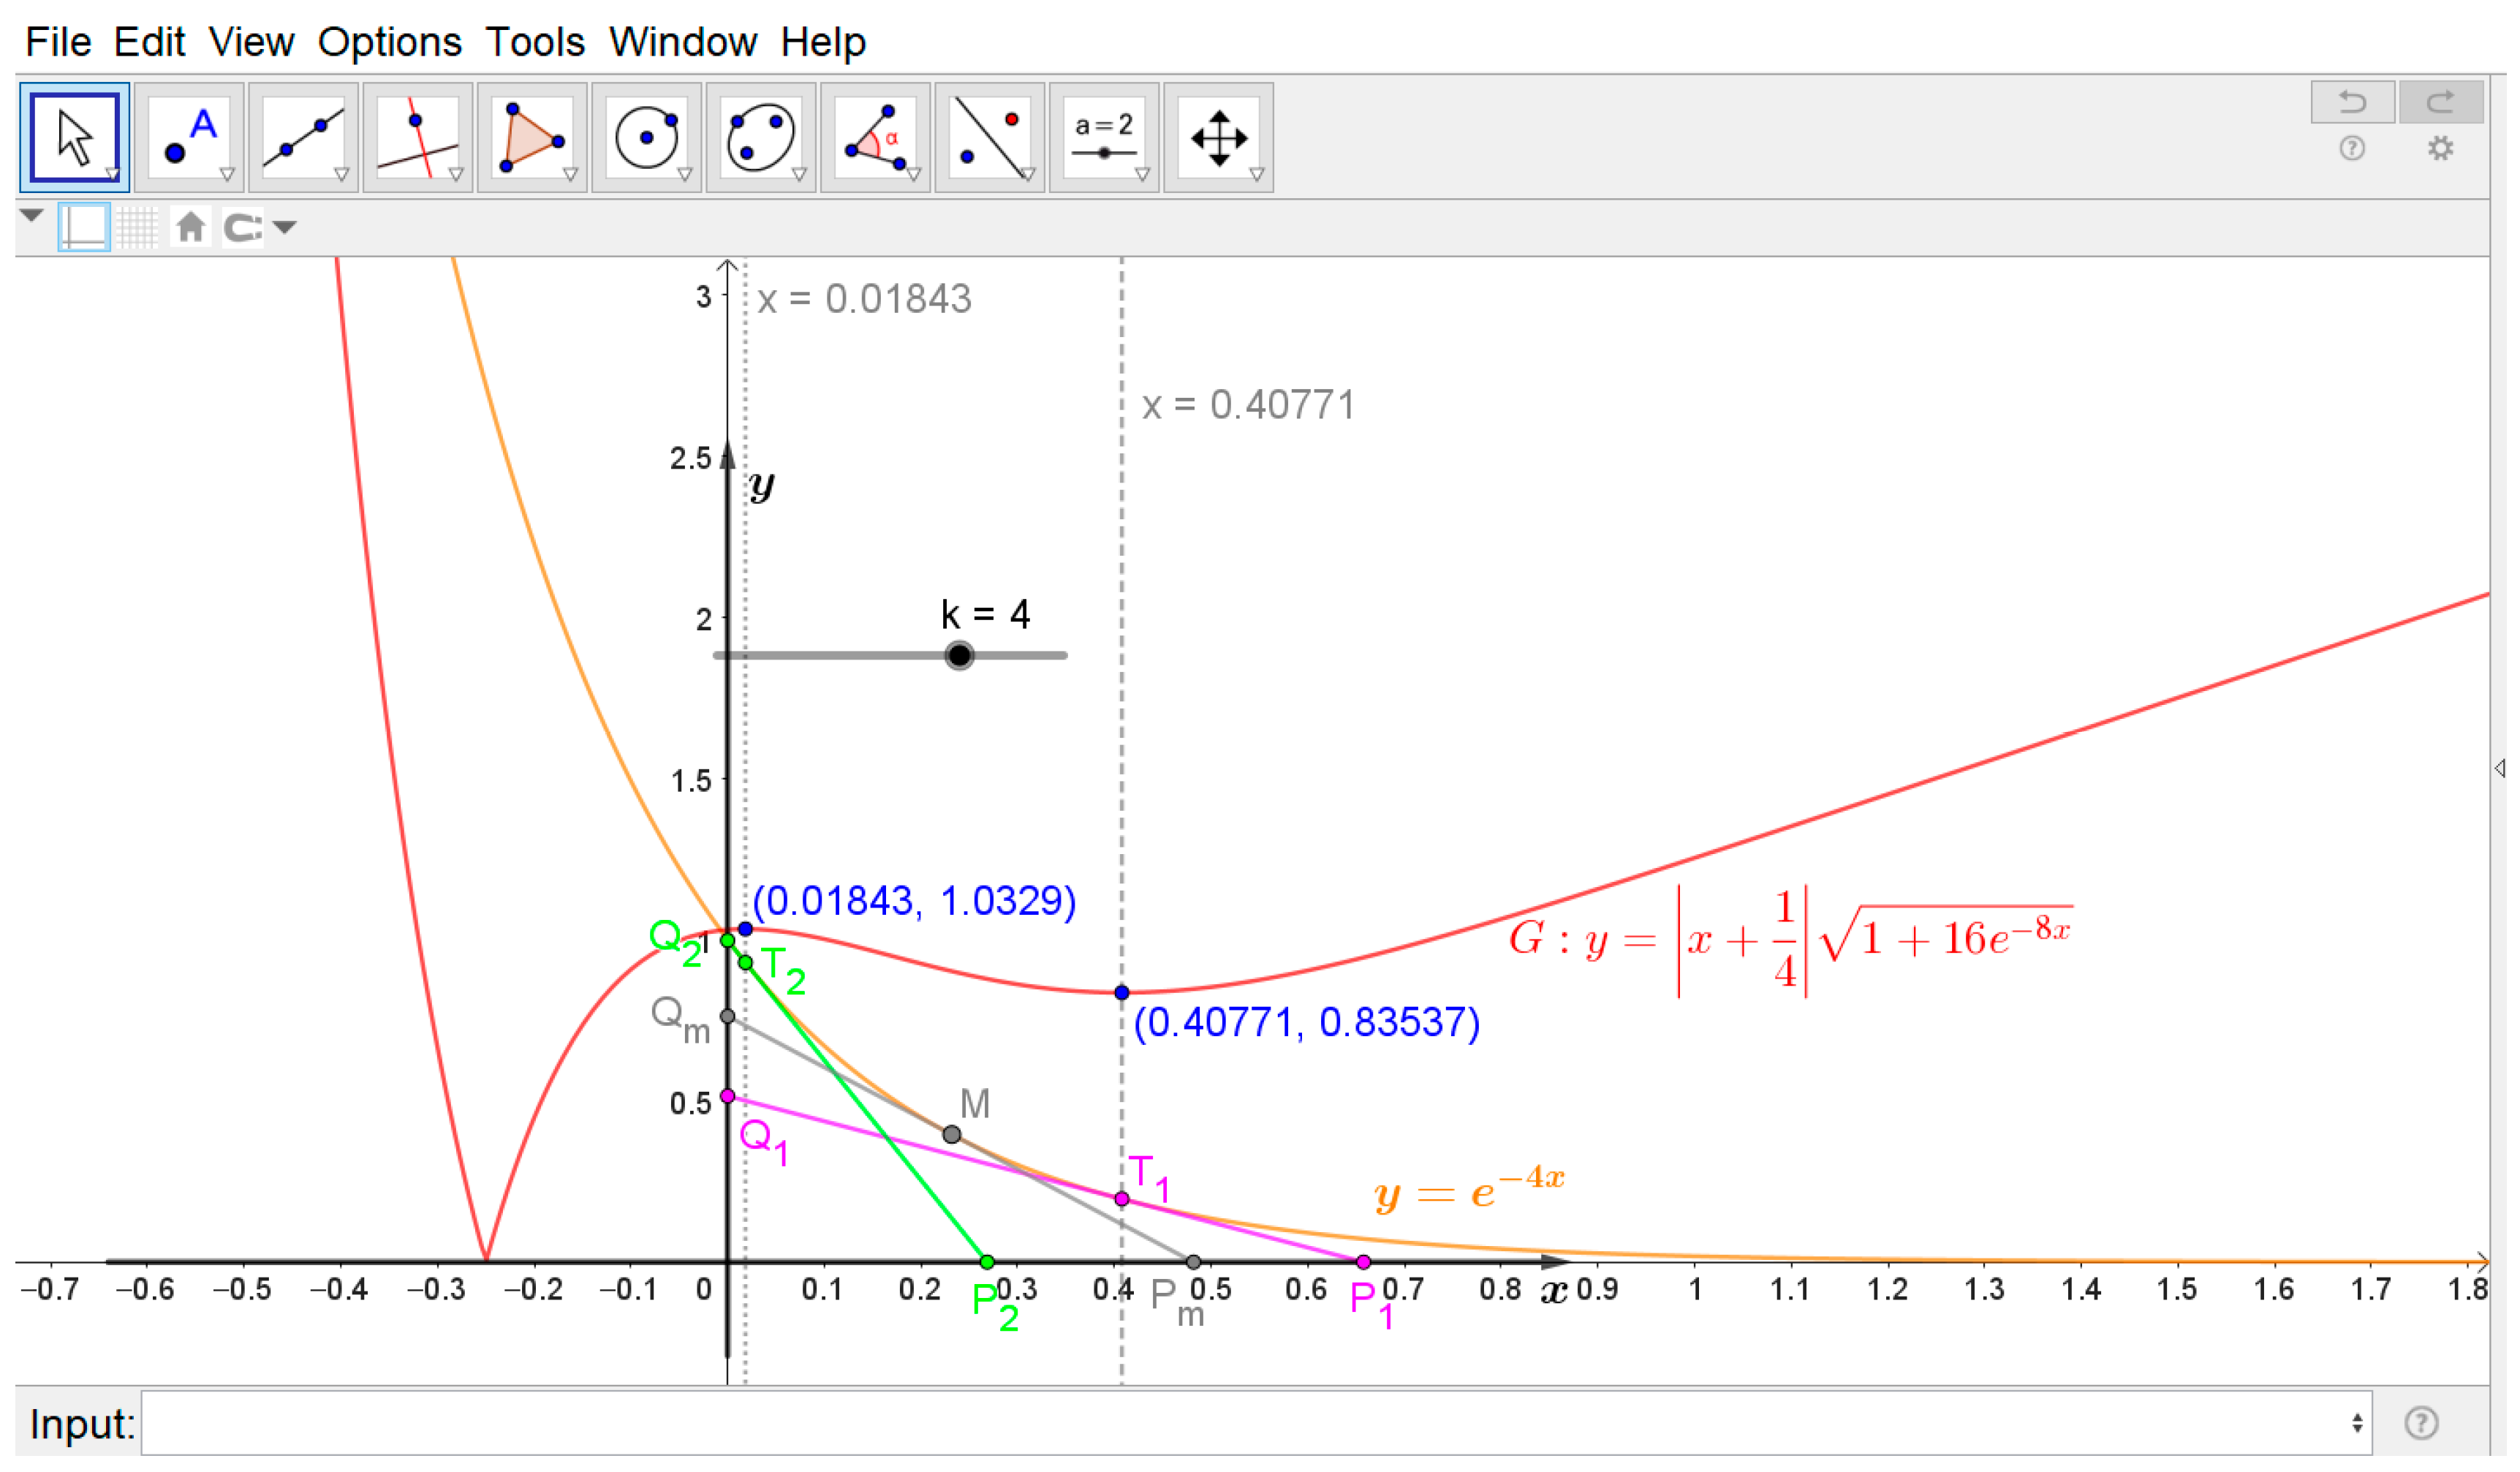Select the Slider a=2 tool

[x=1104, y=138]
